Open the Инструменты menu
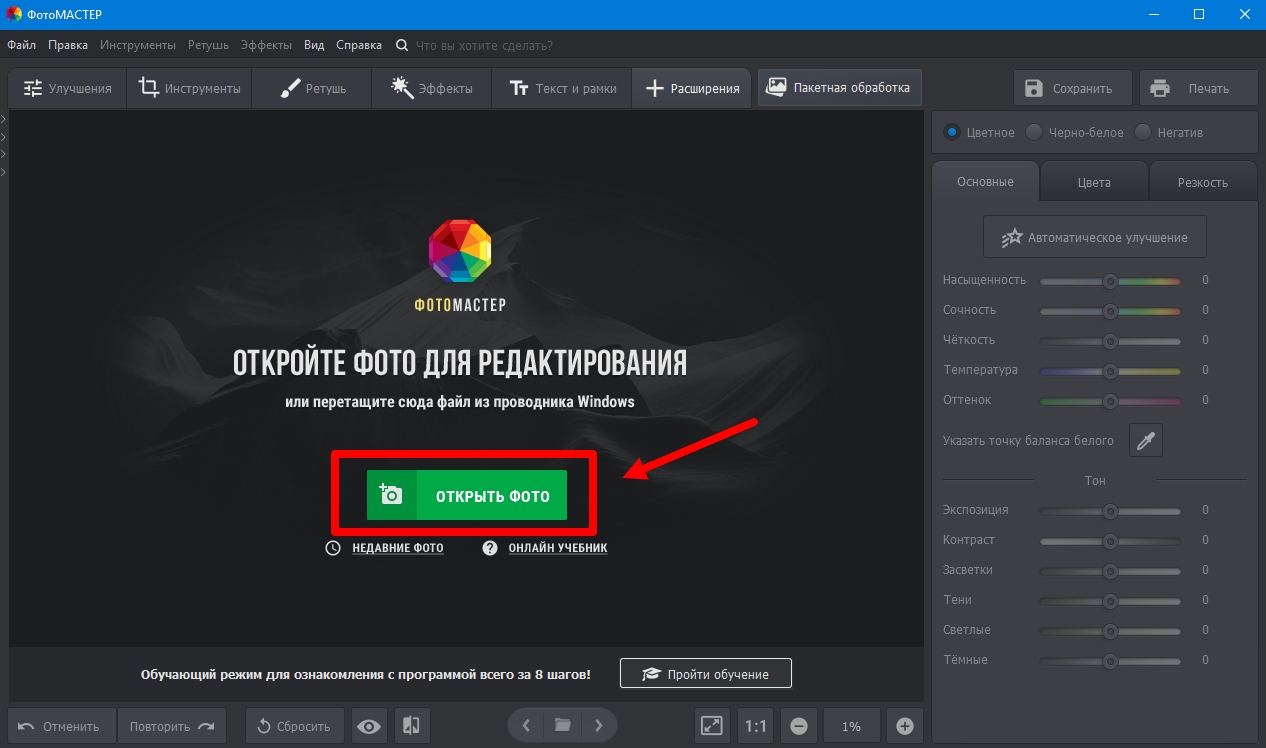The width and height of the screenshot is (1266, 748). (138, 45)
